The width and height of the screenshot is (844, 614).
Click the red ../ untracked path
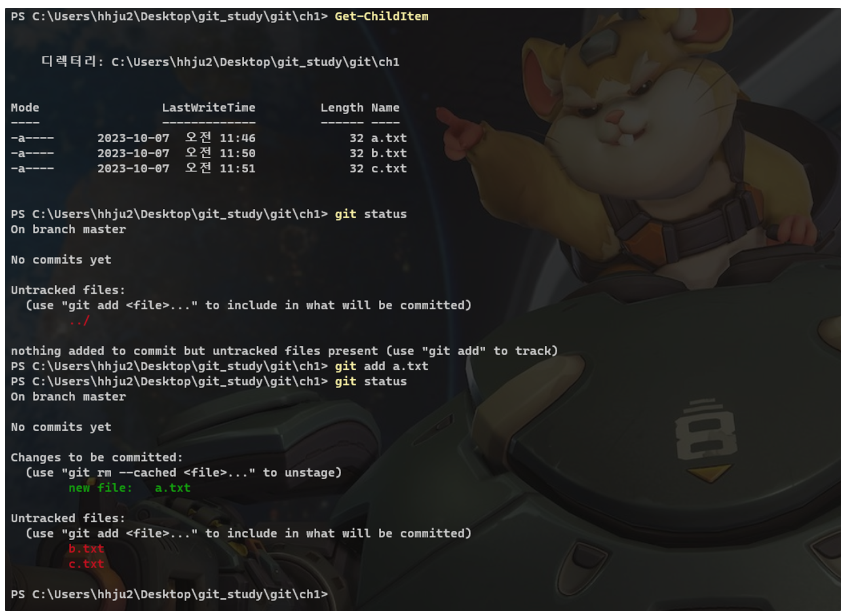click(x=79, y=321)
